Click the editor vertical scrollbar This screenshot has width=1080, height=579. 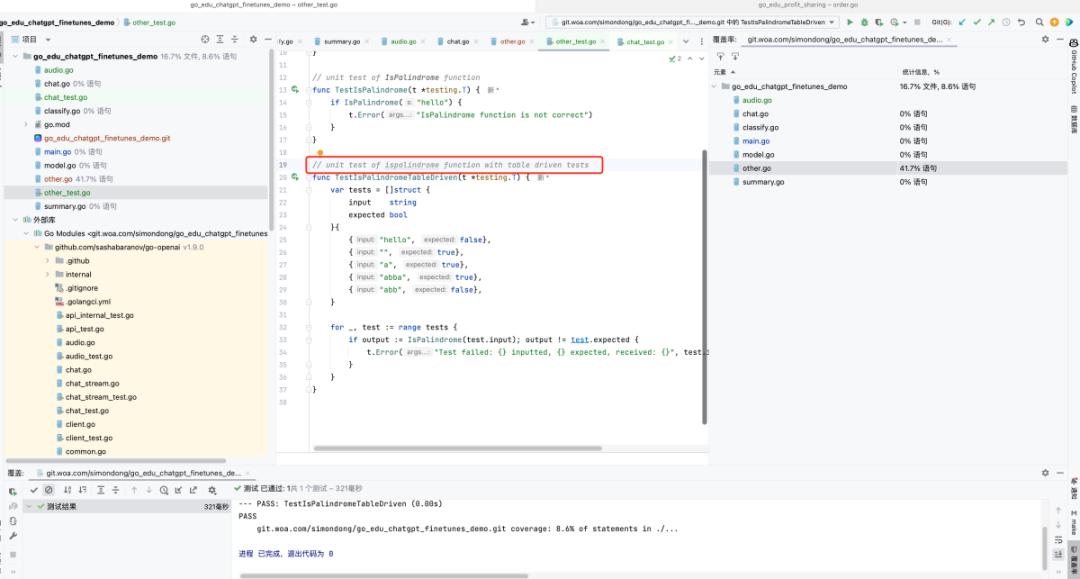click(x=705, y=286)
